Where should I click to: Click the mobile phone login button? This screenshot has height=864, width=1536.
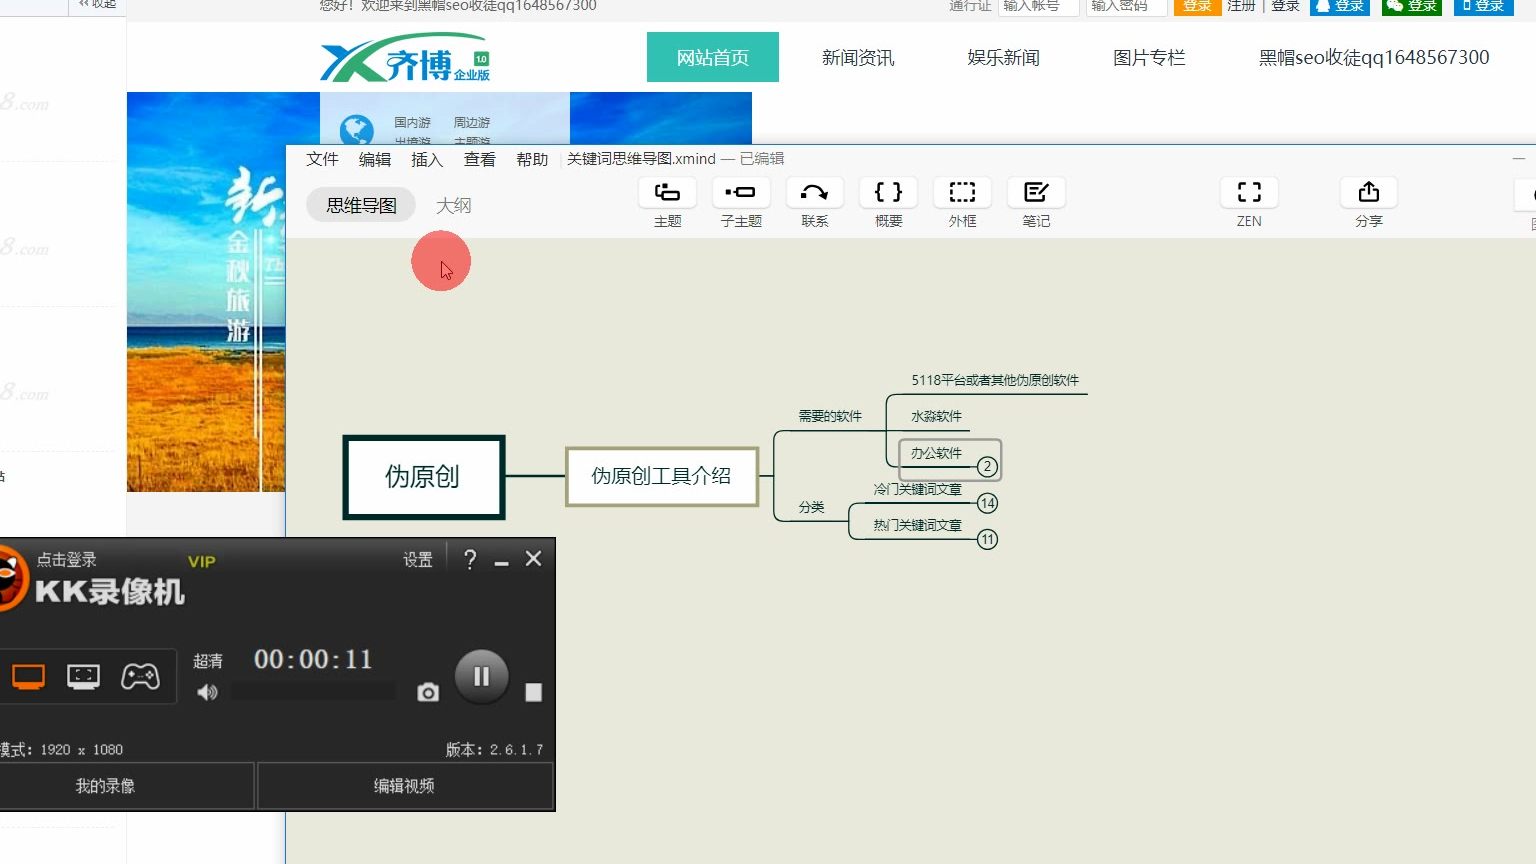pos(1483,6)
